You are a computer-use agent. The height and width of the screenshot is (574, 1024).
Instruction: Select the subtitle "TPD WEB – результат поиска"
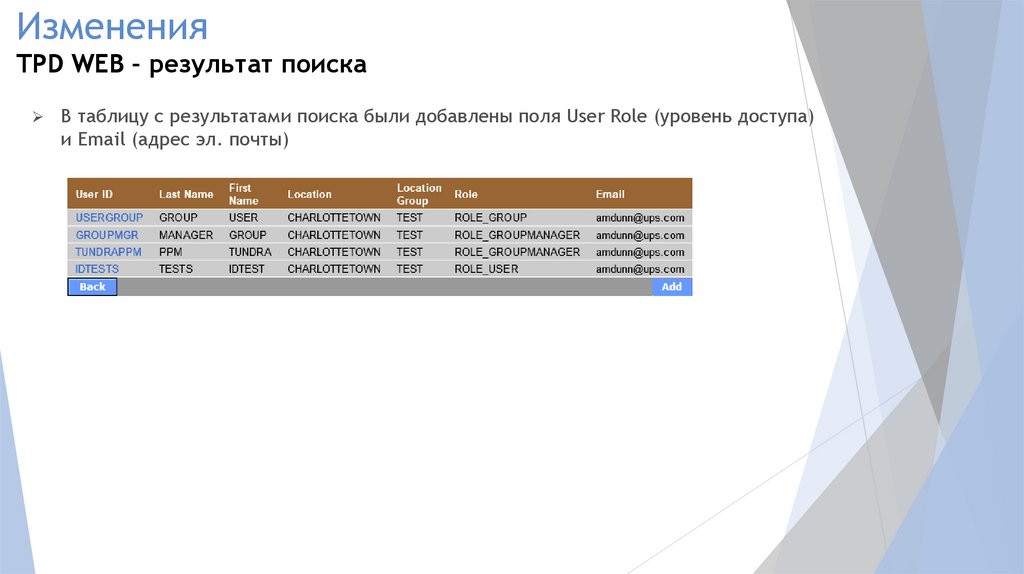coord(192,65)
